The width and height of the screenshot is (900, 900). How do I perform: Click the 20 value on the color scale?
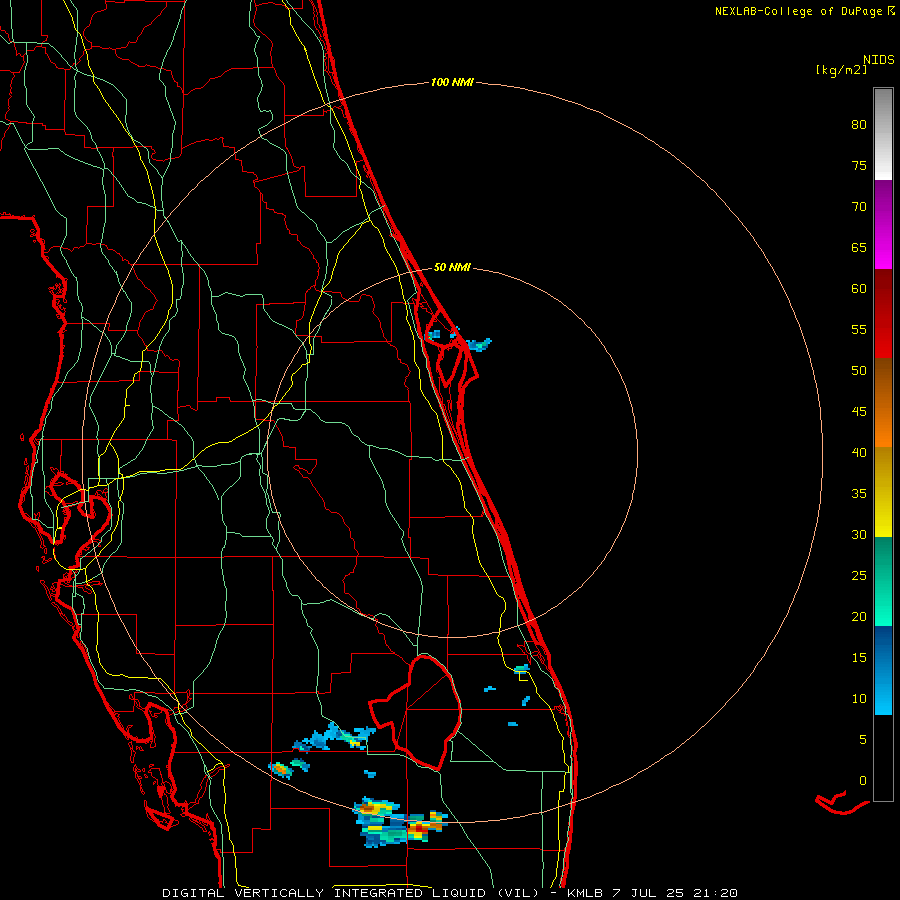tap(859, 616)
